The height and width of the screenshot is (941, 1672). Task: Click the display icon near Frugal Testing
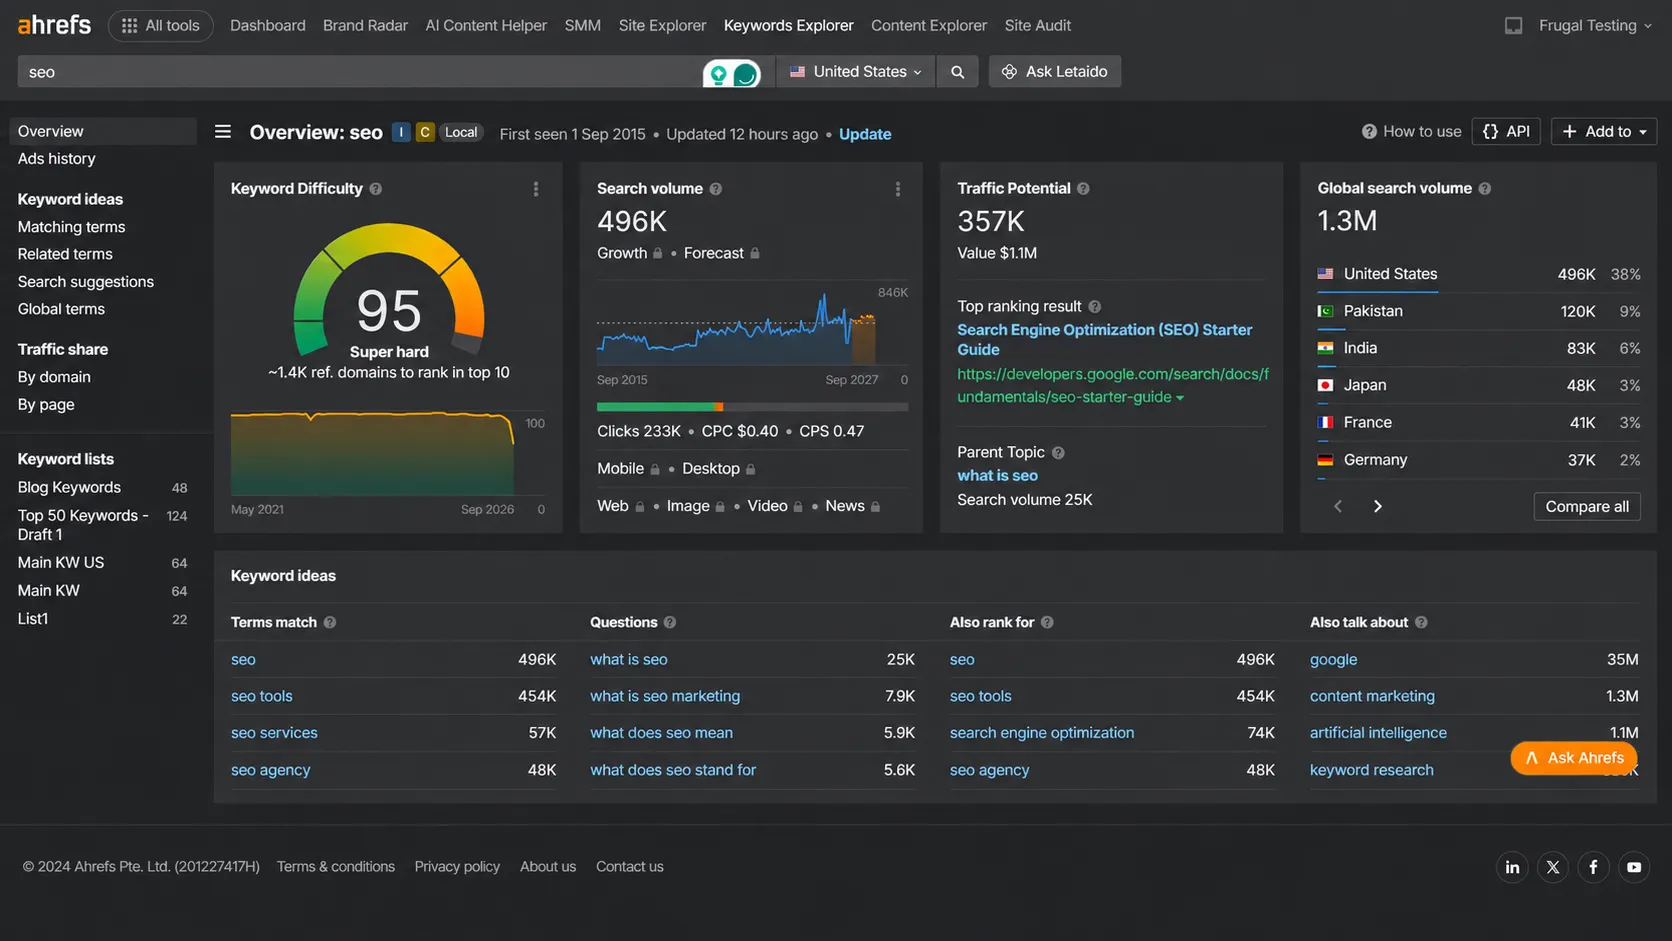(1514, 26)
